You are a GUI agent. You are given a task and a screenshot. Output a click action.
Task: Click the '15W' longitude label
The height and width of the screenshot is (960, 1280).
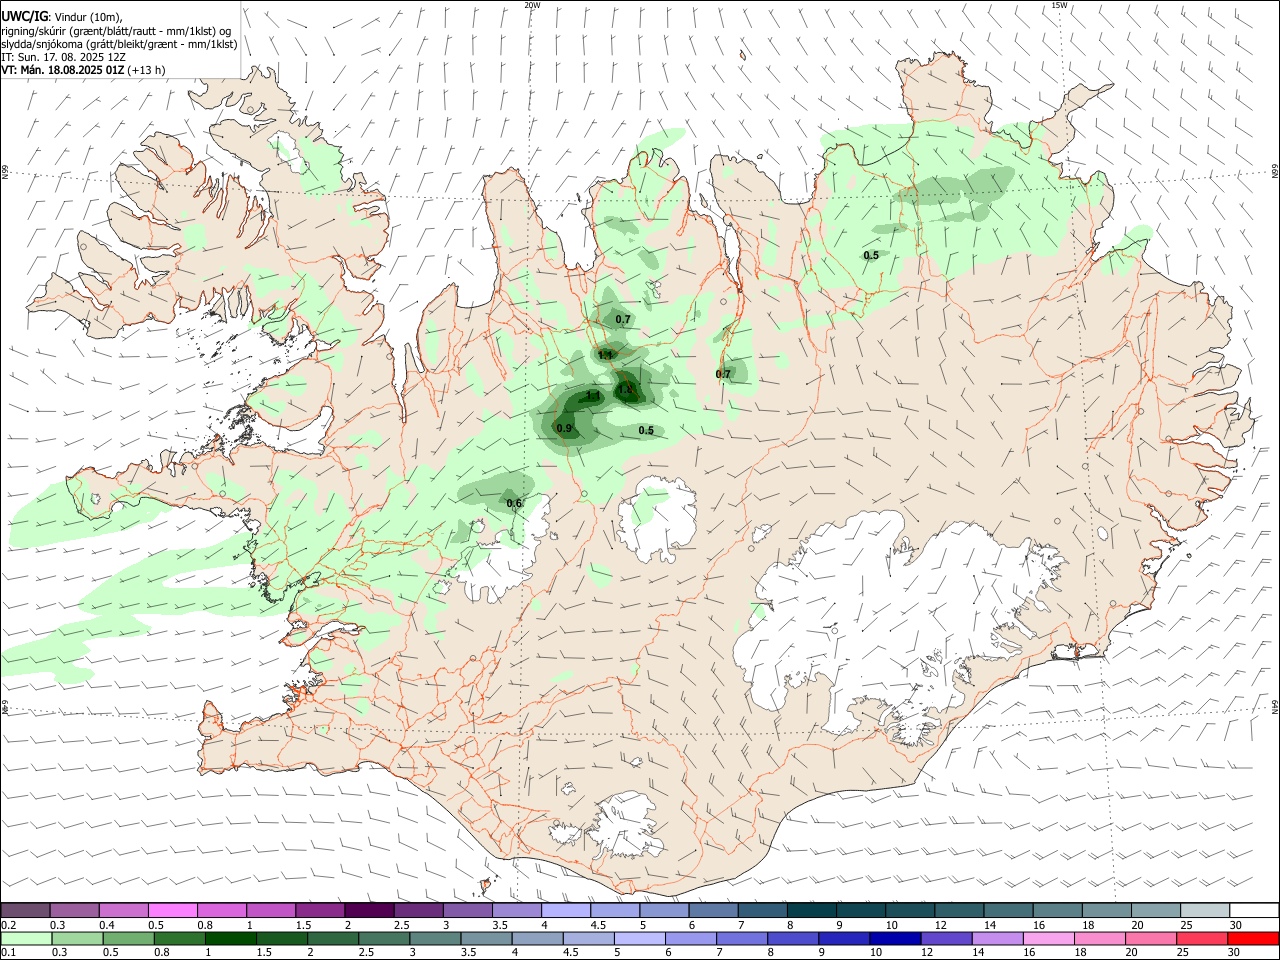click(1060, 5)
